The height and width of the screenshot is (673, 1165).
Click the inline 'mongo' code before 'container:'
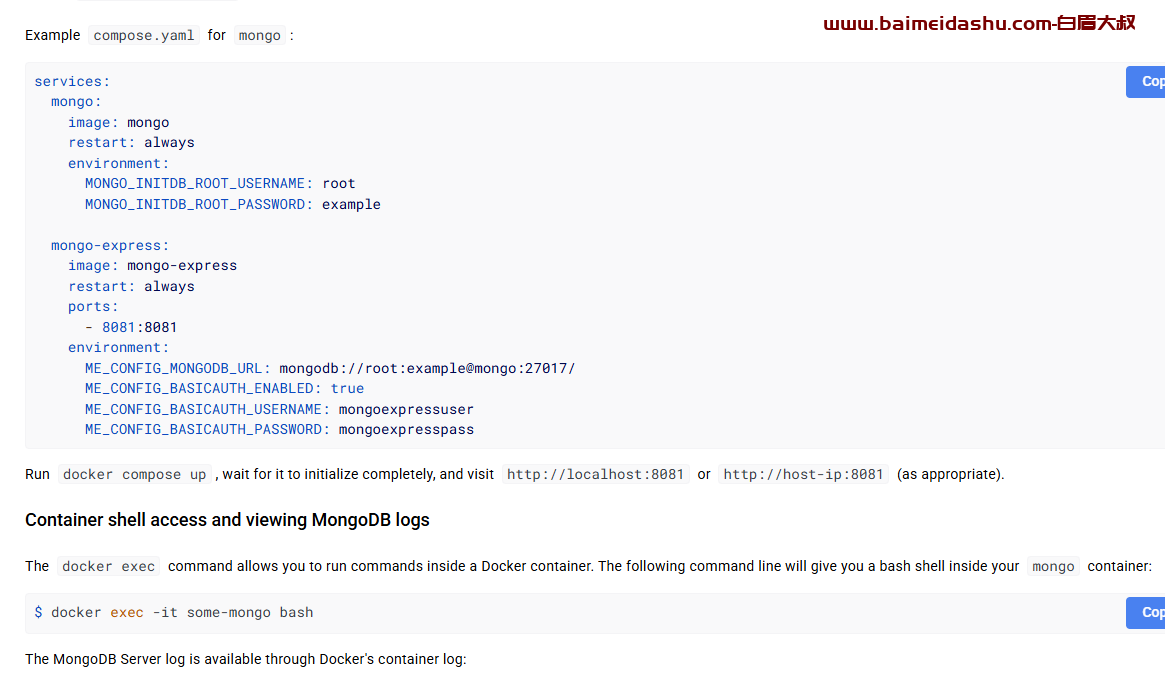point(1053,566)
